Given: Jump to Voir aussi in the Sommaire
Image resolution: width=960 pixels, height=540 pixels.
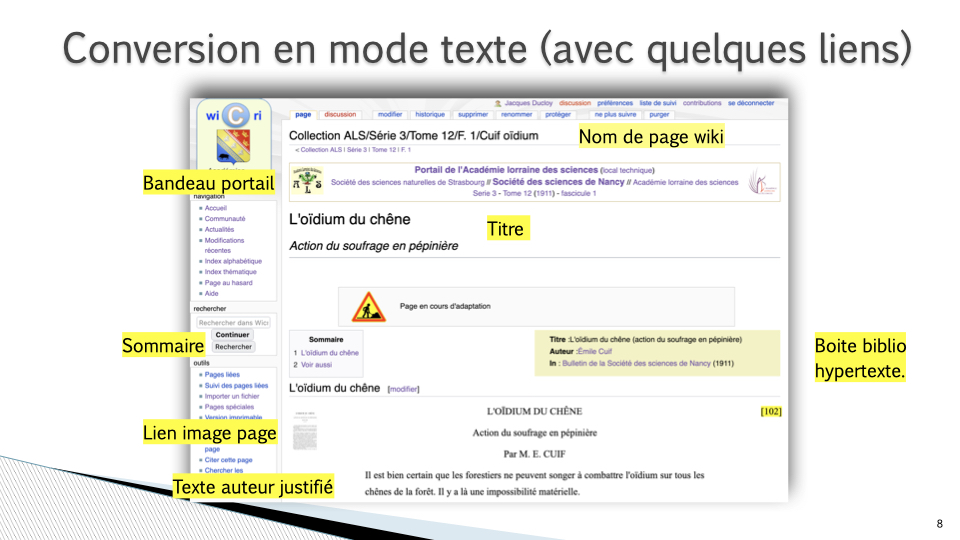Looking at the screenshot, I should click(x=316, y=365).
